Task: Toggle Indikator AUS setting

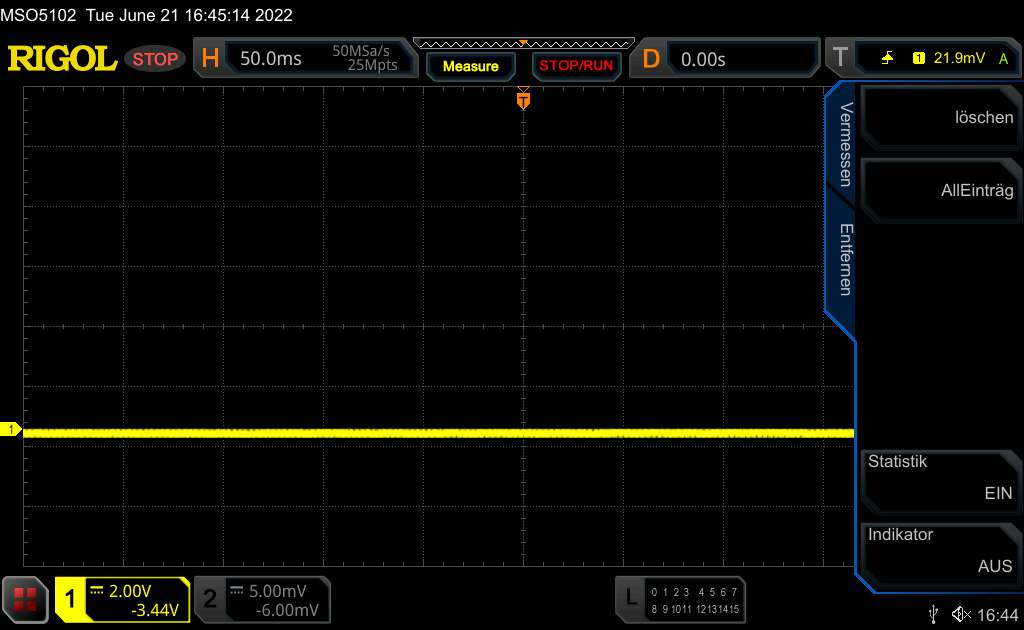Action: coord(938,550)
